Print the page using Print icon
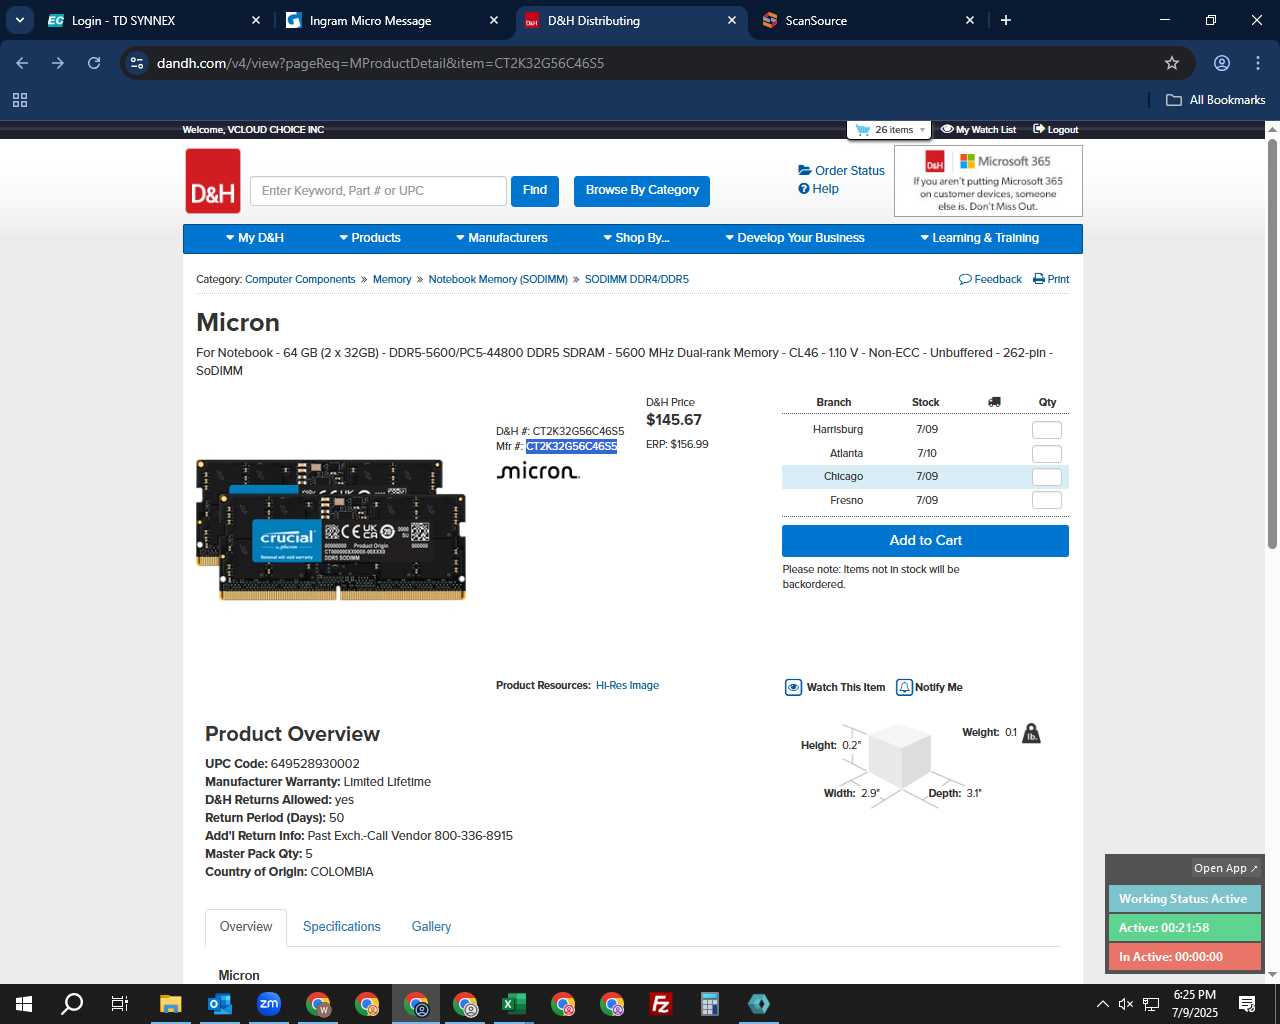 click(x=1051, y=280)
